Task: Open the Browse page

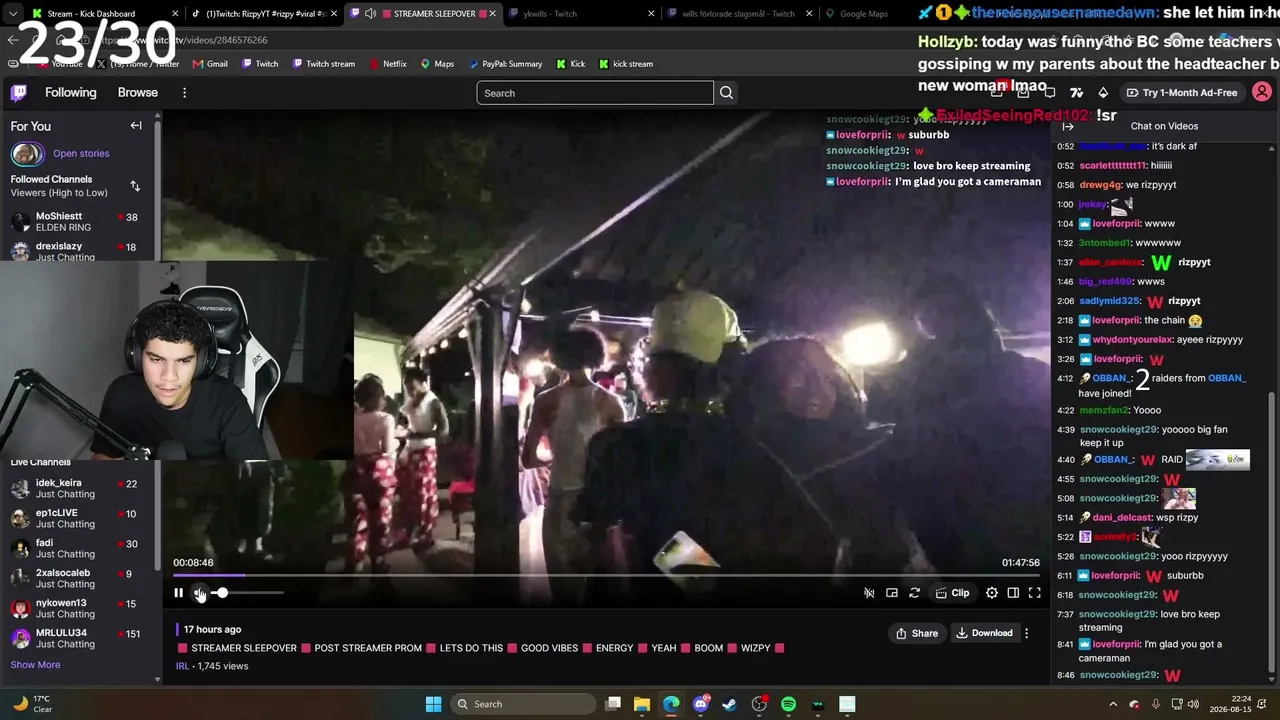Action: pyautogui.click(x=138, y=93)
